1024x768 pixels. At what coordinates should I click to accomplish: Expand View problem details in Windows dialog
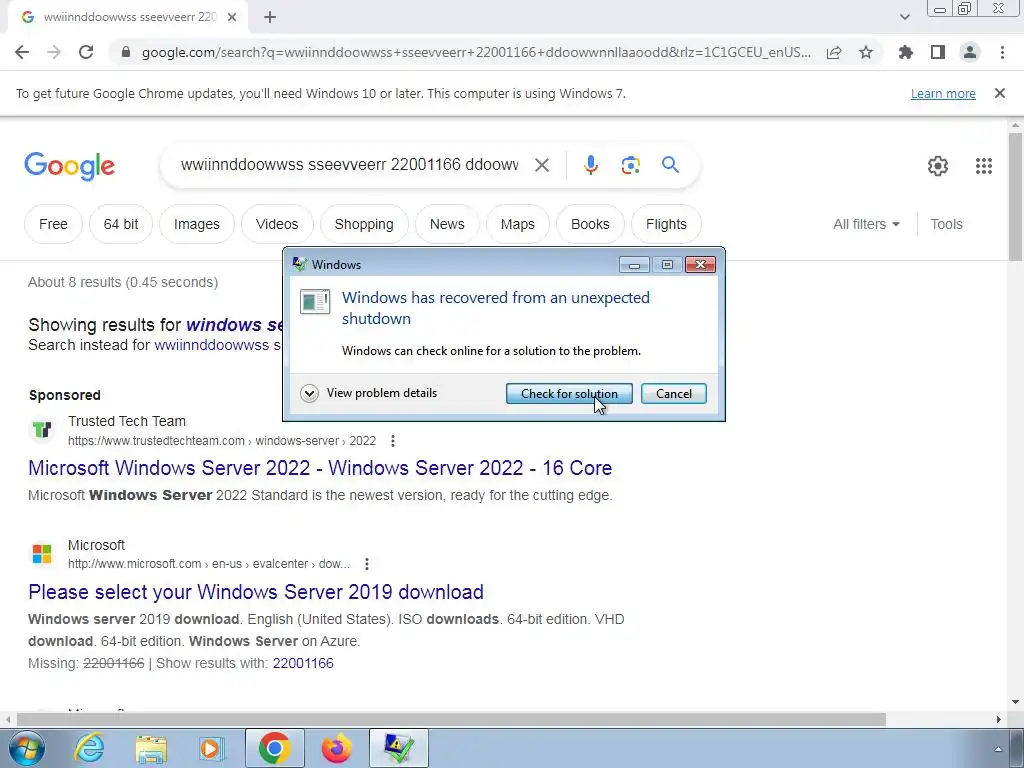tap(369, 393)
